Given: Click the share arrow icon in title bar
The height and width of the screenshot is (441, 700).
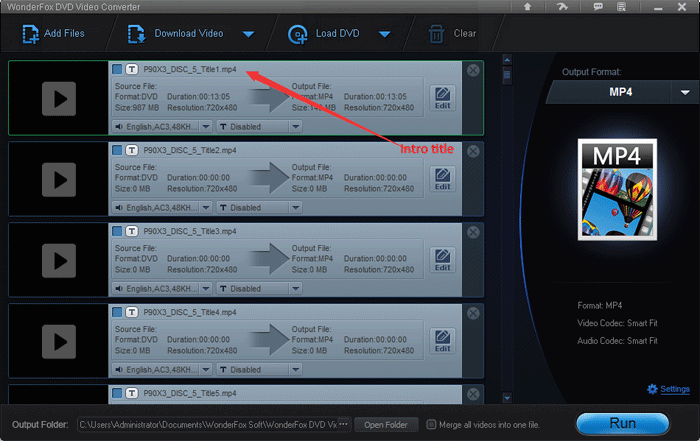Looking at the screenshot, I should [x=562, y=7].
